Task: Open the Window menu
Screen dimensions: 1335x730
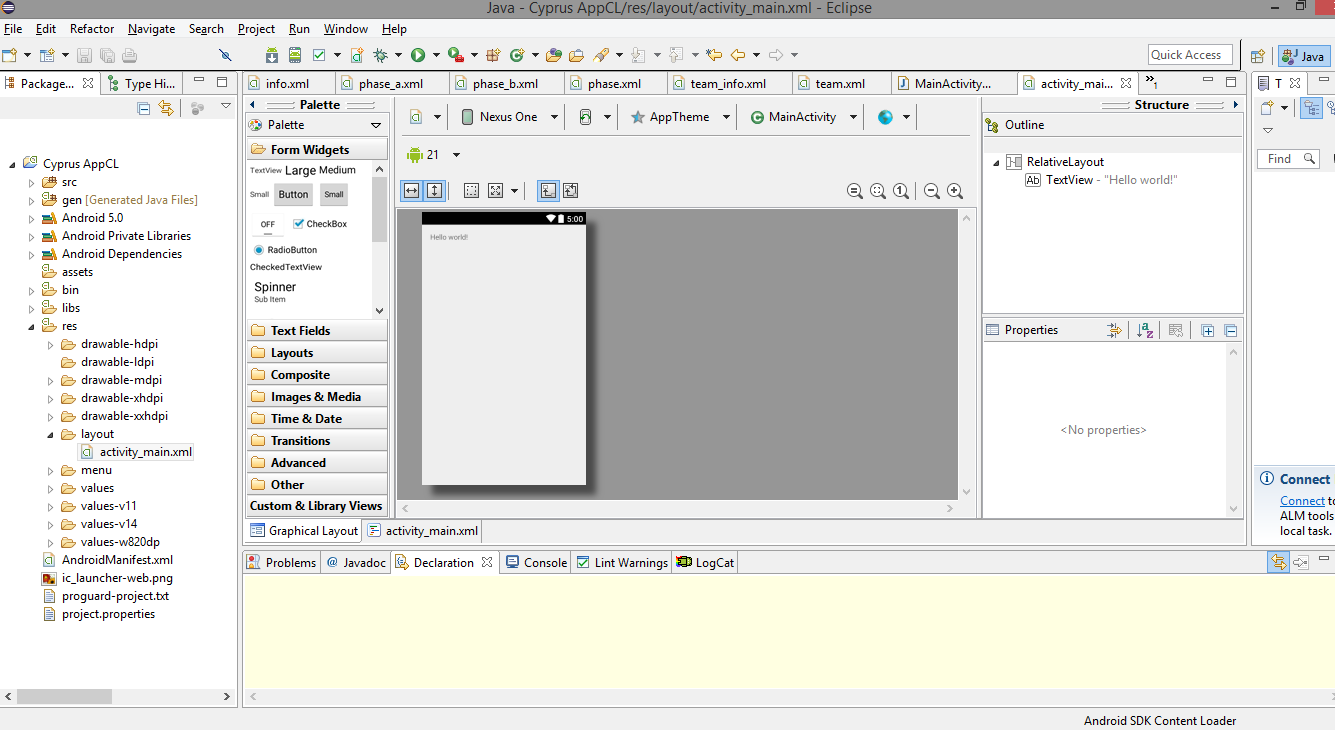Action: (x=346, y=29)
